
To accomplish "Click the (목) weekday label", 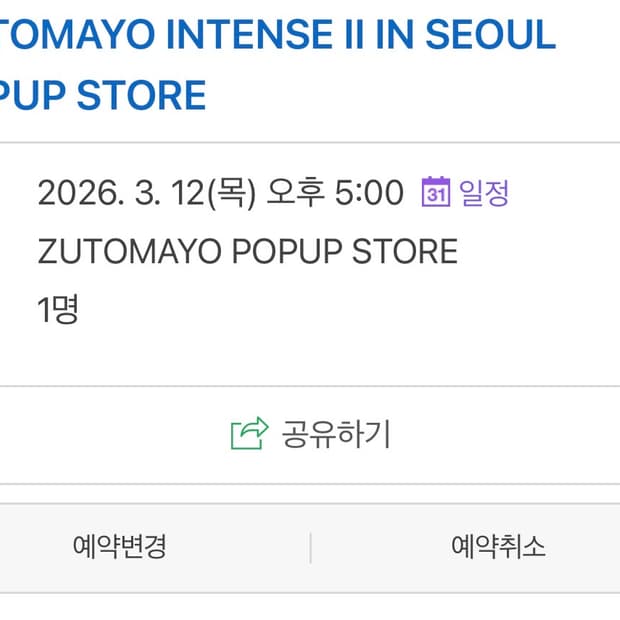I will [229, 192].
